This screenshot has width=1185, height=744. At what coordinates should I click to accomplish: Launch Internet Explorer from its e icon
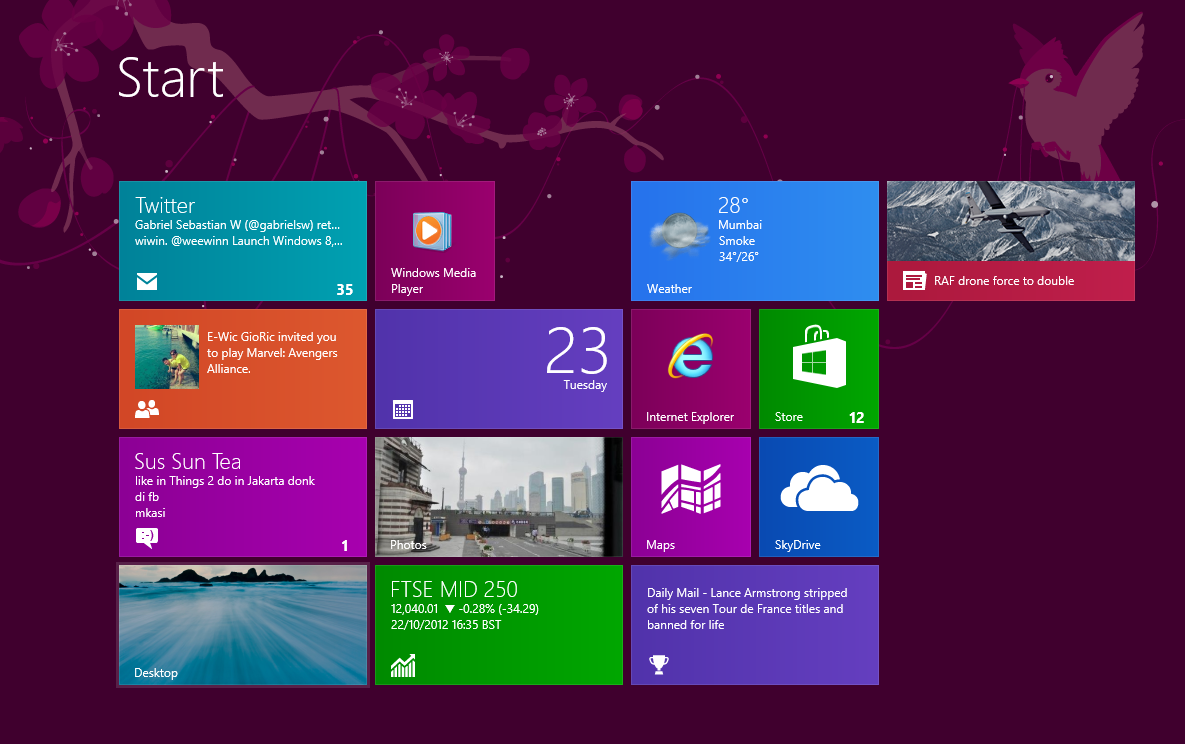[690, 356]
